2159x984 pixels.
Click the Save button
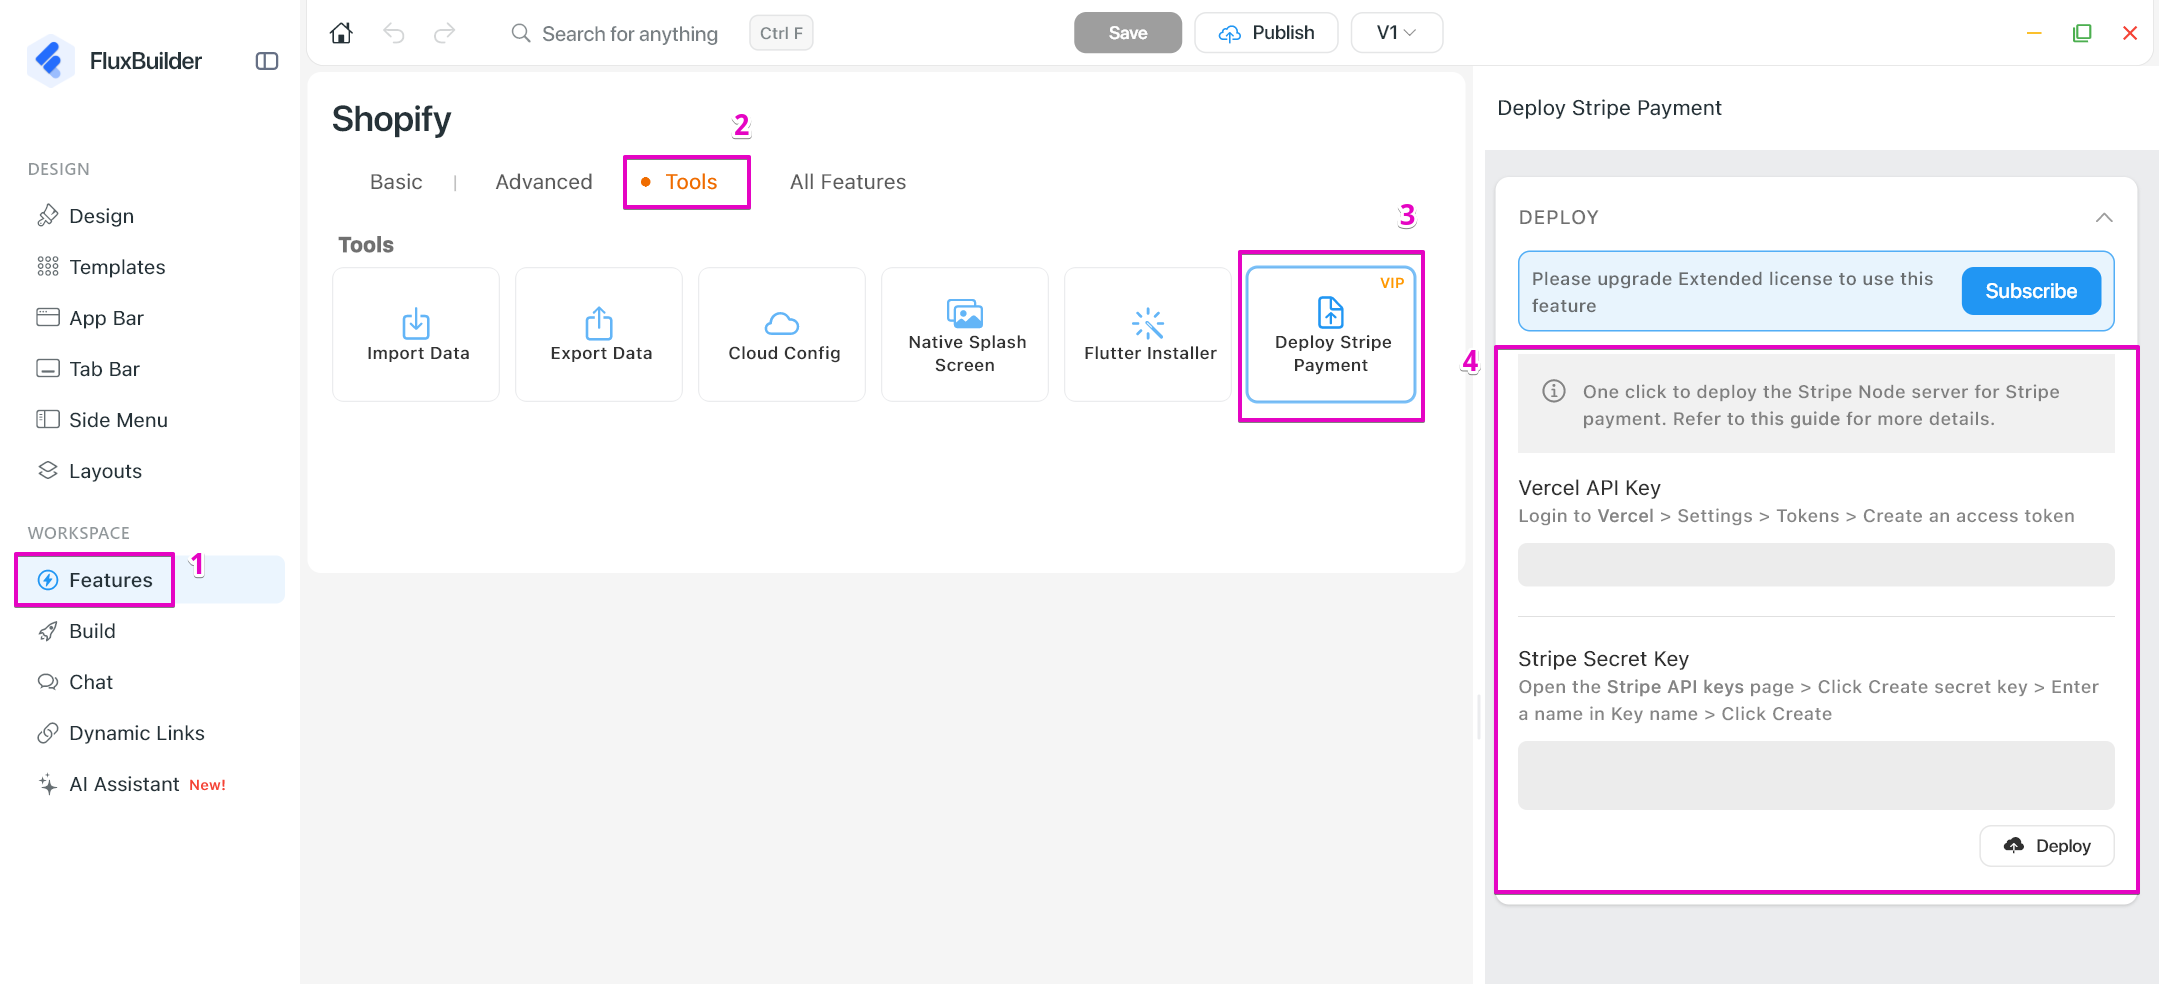point(1128,33)
